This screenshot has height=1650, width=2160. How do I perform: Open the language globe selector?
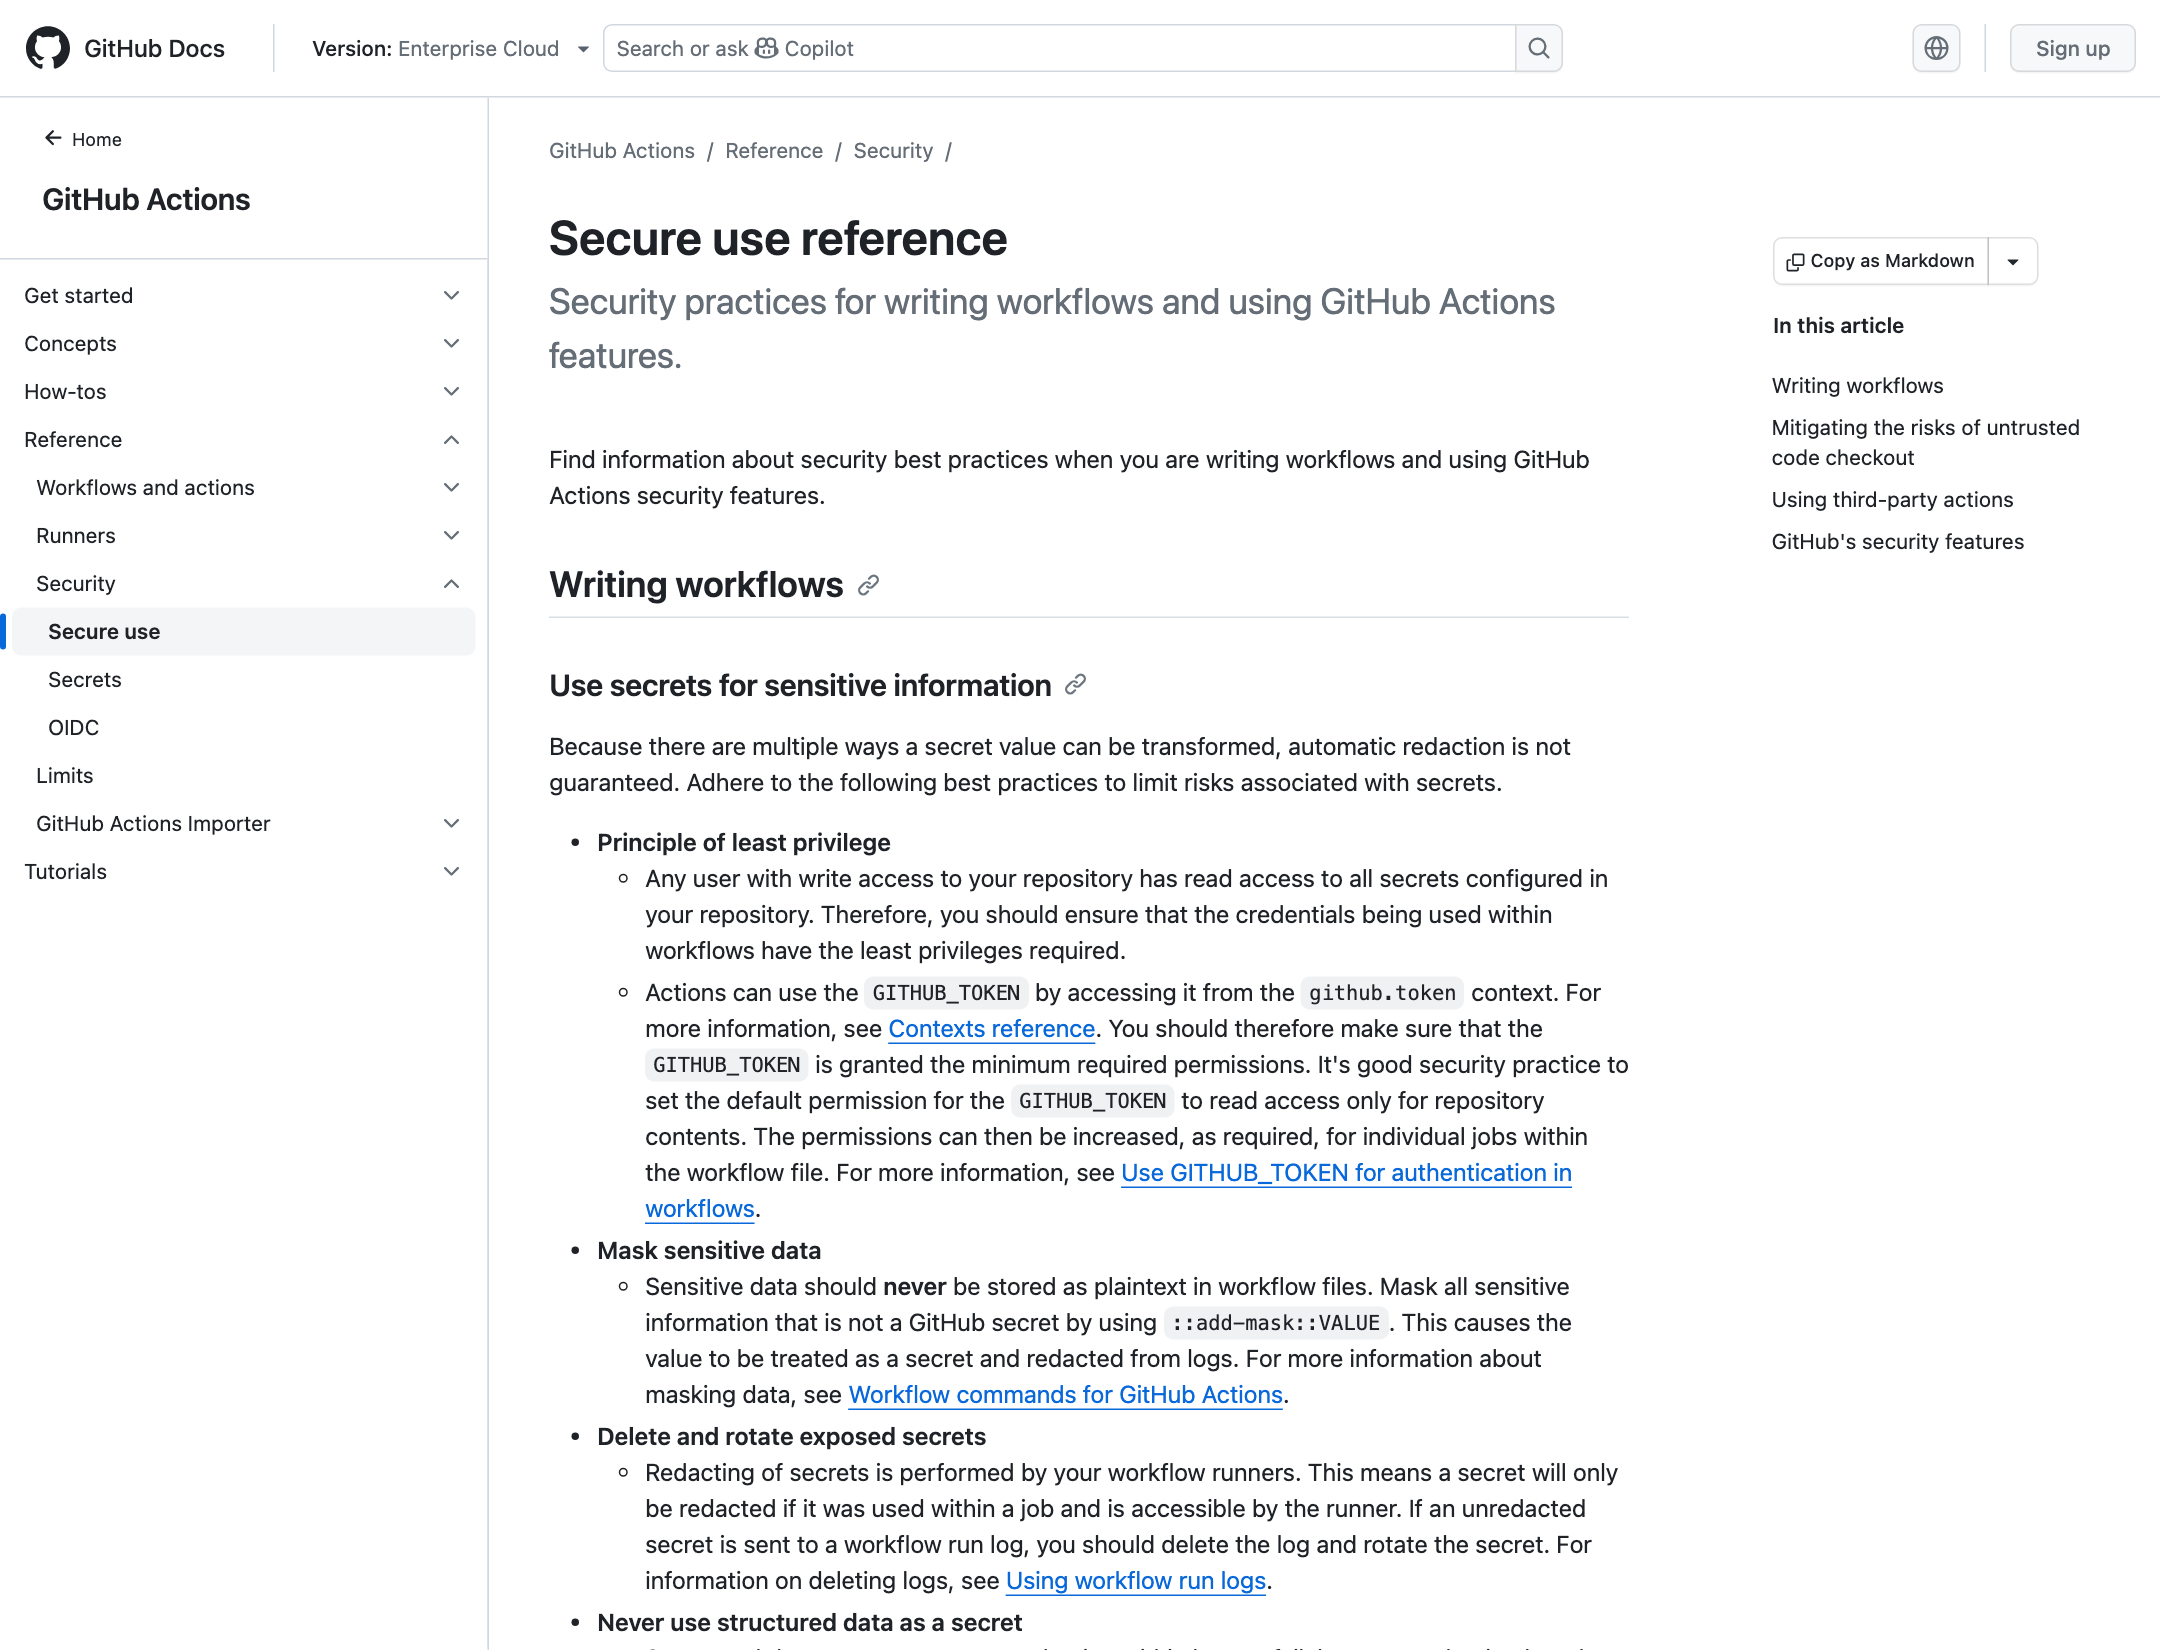point(1936,48)
